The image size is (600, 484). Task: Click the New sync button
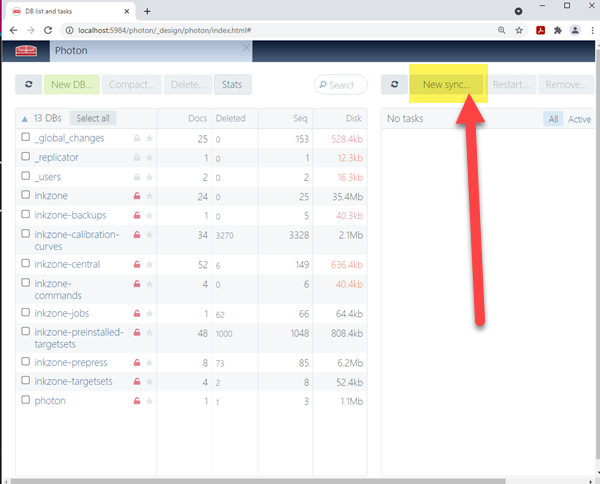coord(446,84)
